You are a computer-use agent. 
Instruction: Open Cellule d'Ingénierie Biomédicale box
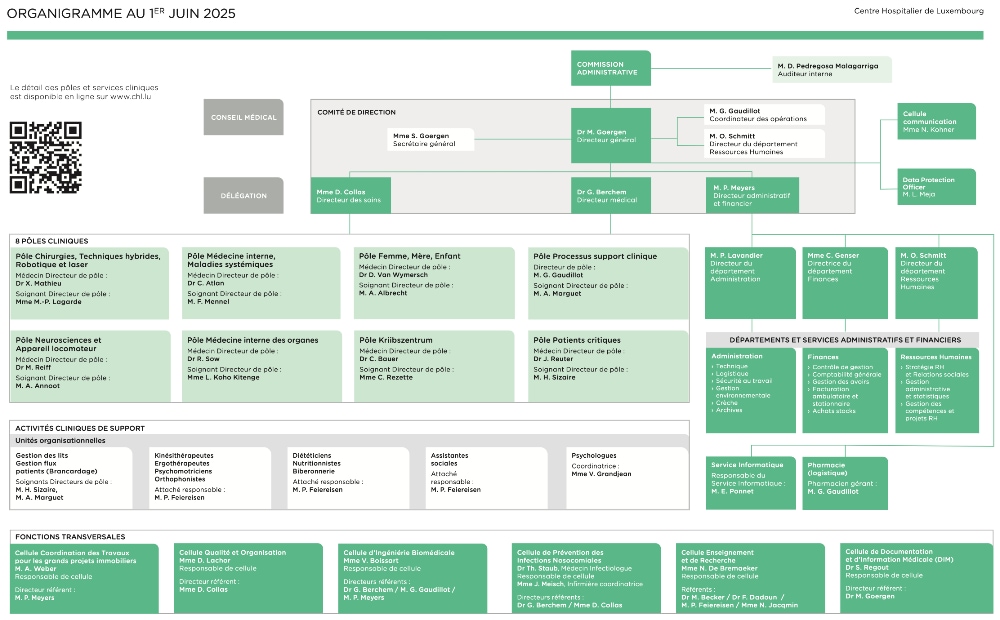coord(413,578)
